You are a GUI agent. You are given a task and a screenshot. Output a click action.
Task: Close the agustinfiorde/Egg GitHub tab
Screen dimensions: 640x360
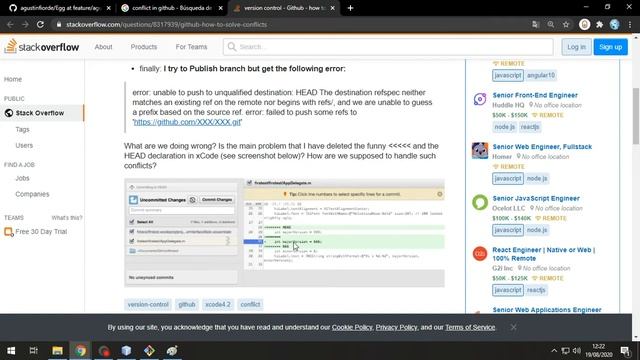109,8
